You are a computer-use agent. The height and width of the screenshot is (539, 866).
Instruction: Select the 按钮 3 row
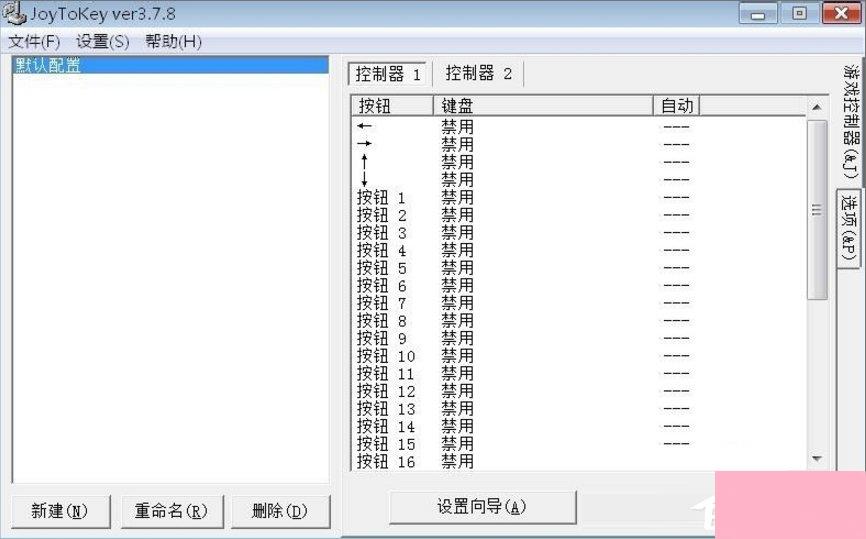click(578, 232)
